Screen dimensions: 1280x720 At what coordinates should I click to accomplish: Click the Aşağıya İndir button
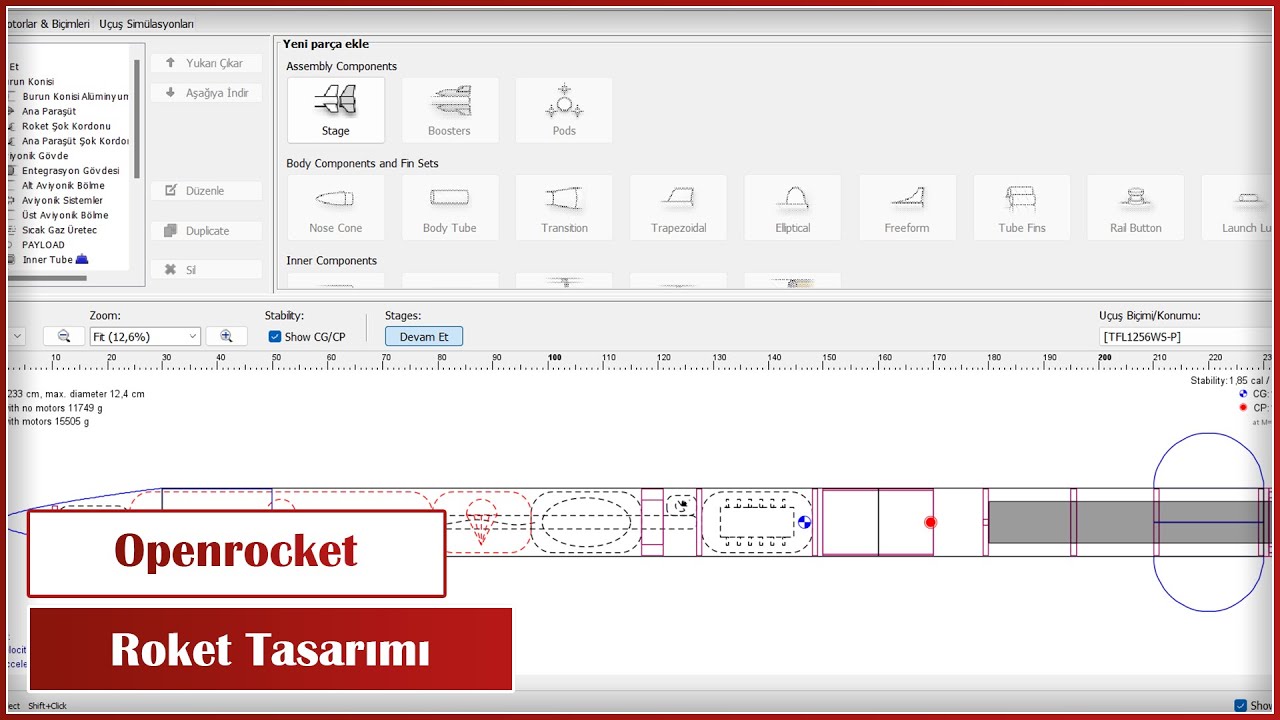[206, 93]
